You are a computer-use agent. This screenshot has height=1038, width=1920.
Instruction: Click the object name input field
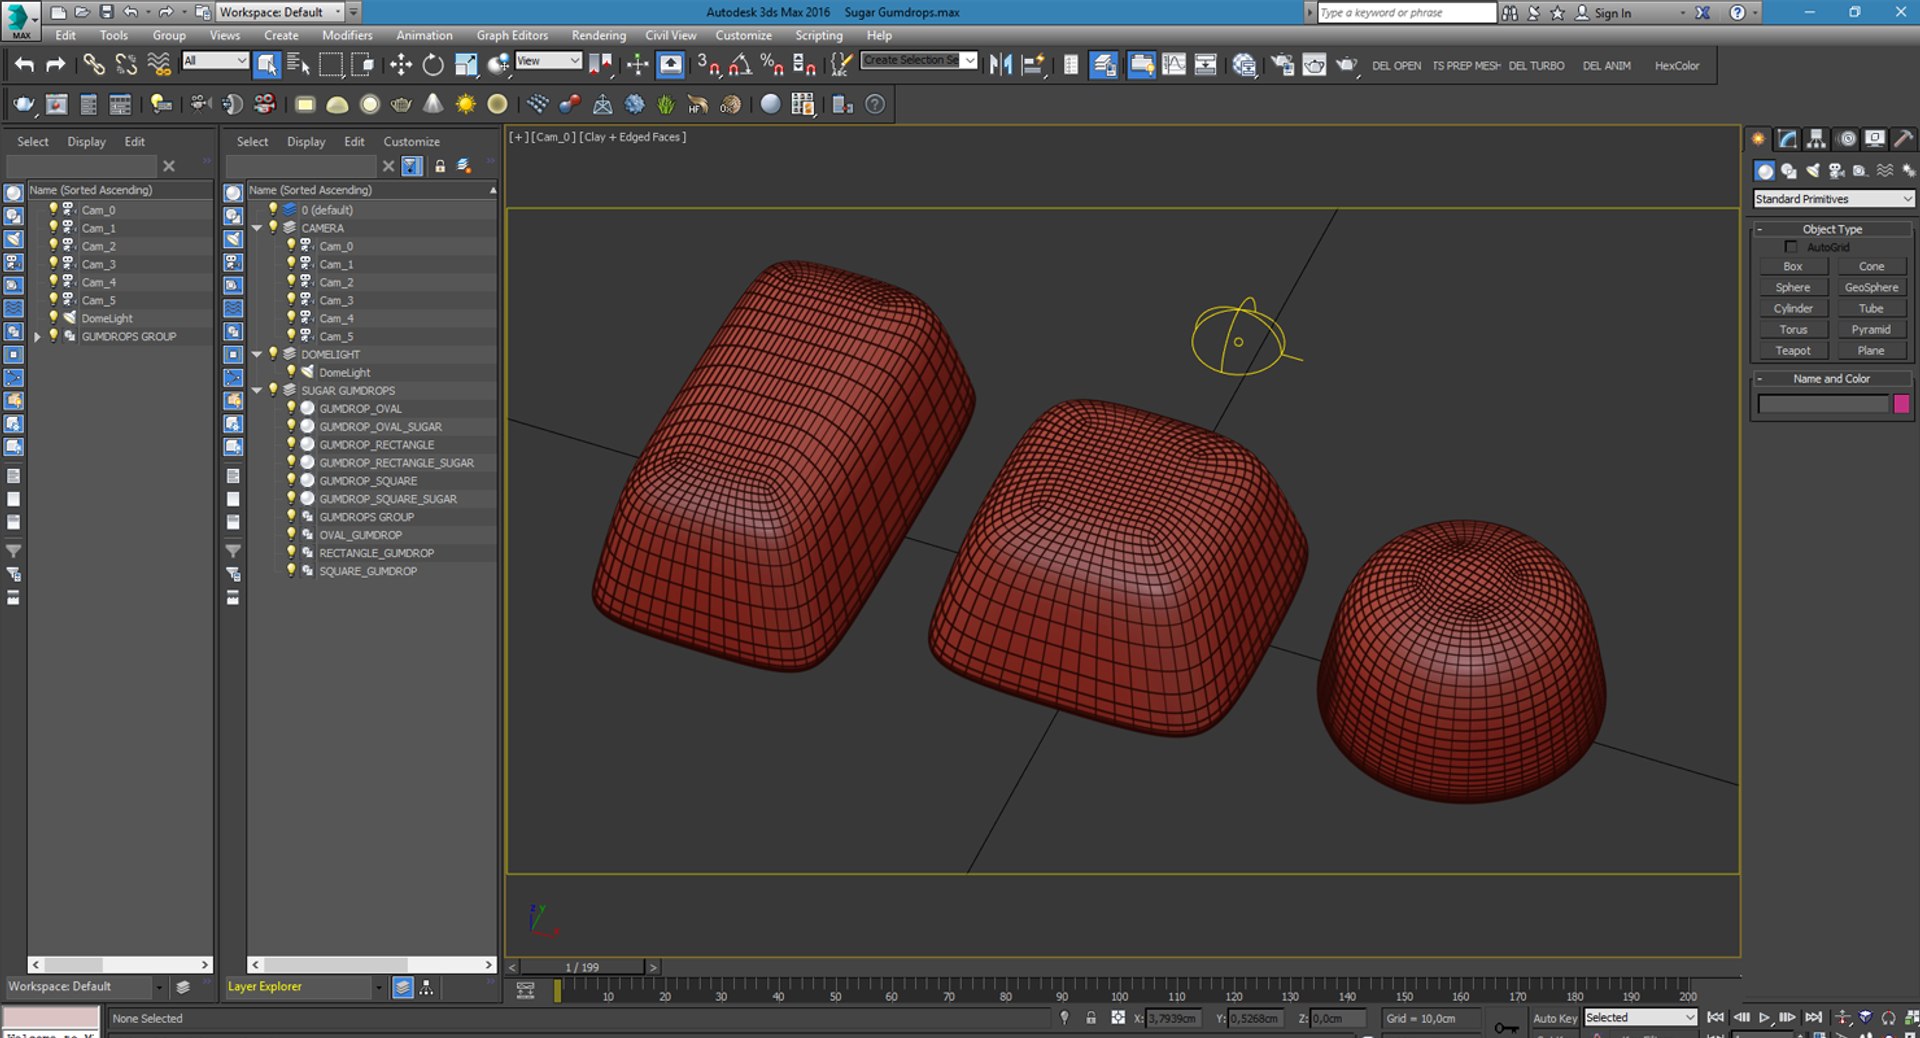(1823, 404)
